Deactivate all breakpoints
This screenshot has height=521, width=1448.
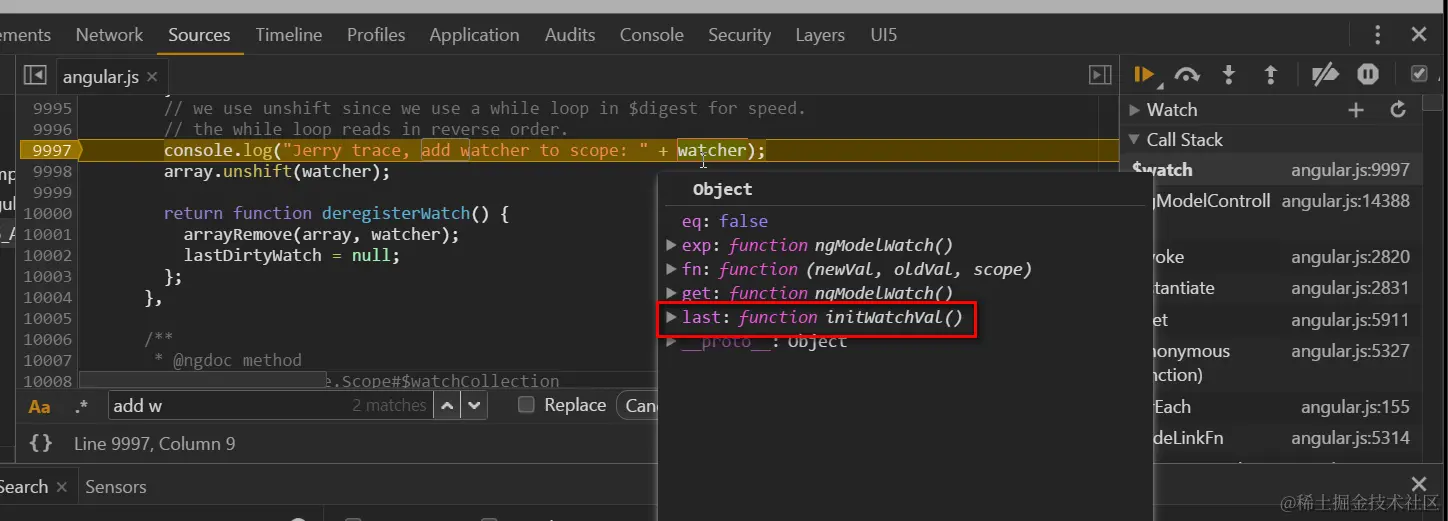coord(1325,75)
